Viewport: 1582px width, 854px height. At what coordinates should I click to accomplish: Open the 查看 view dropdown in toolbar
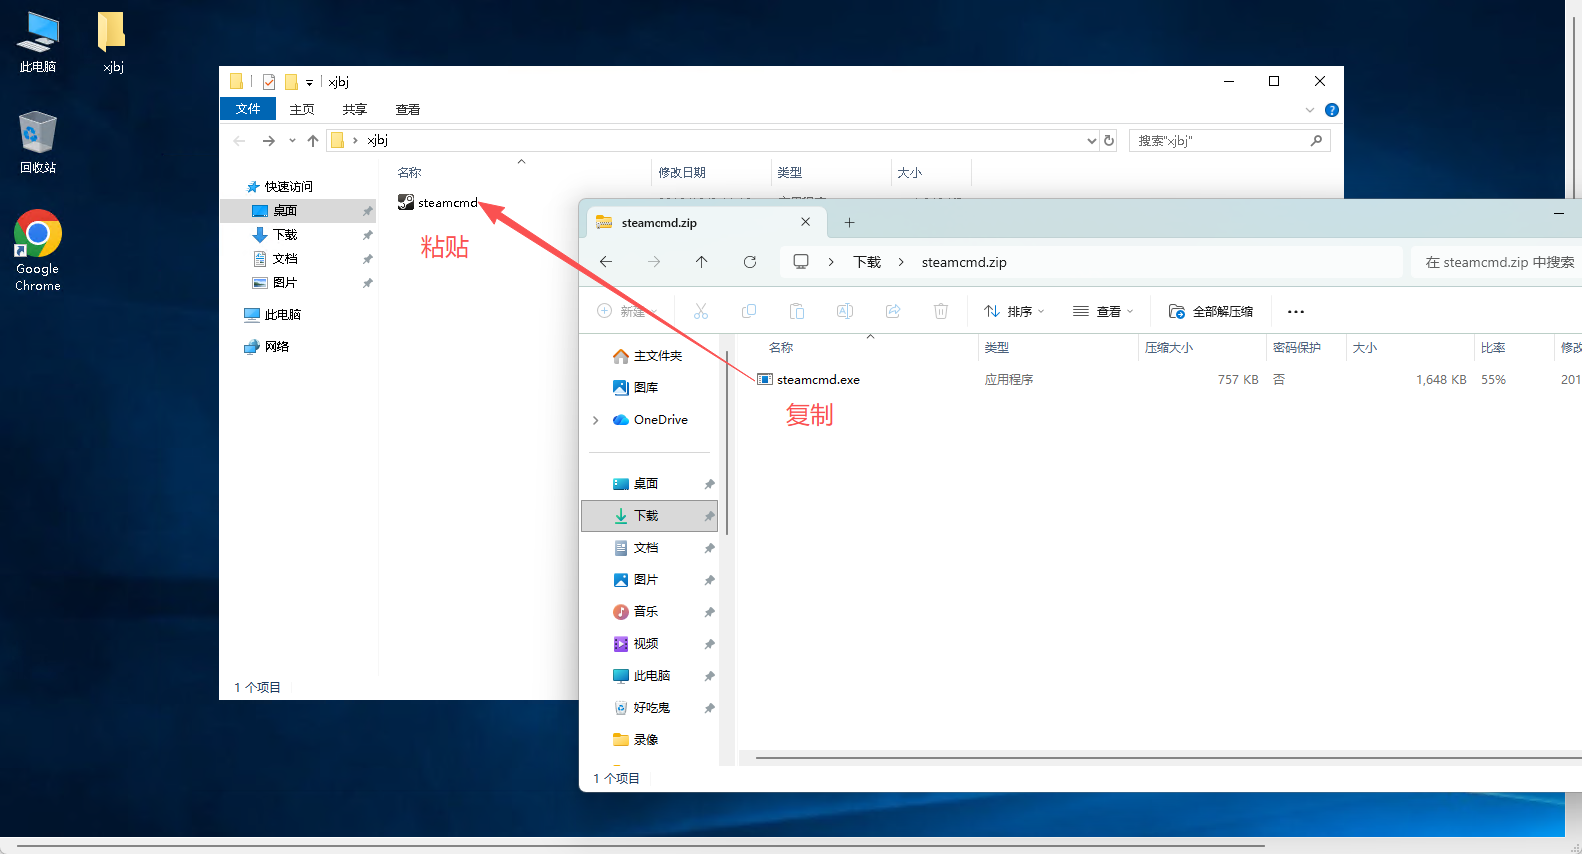click(x=1103, y=312)
